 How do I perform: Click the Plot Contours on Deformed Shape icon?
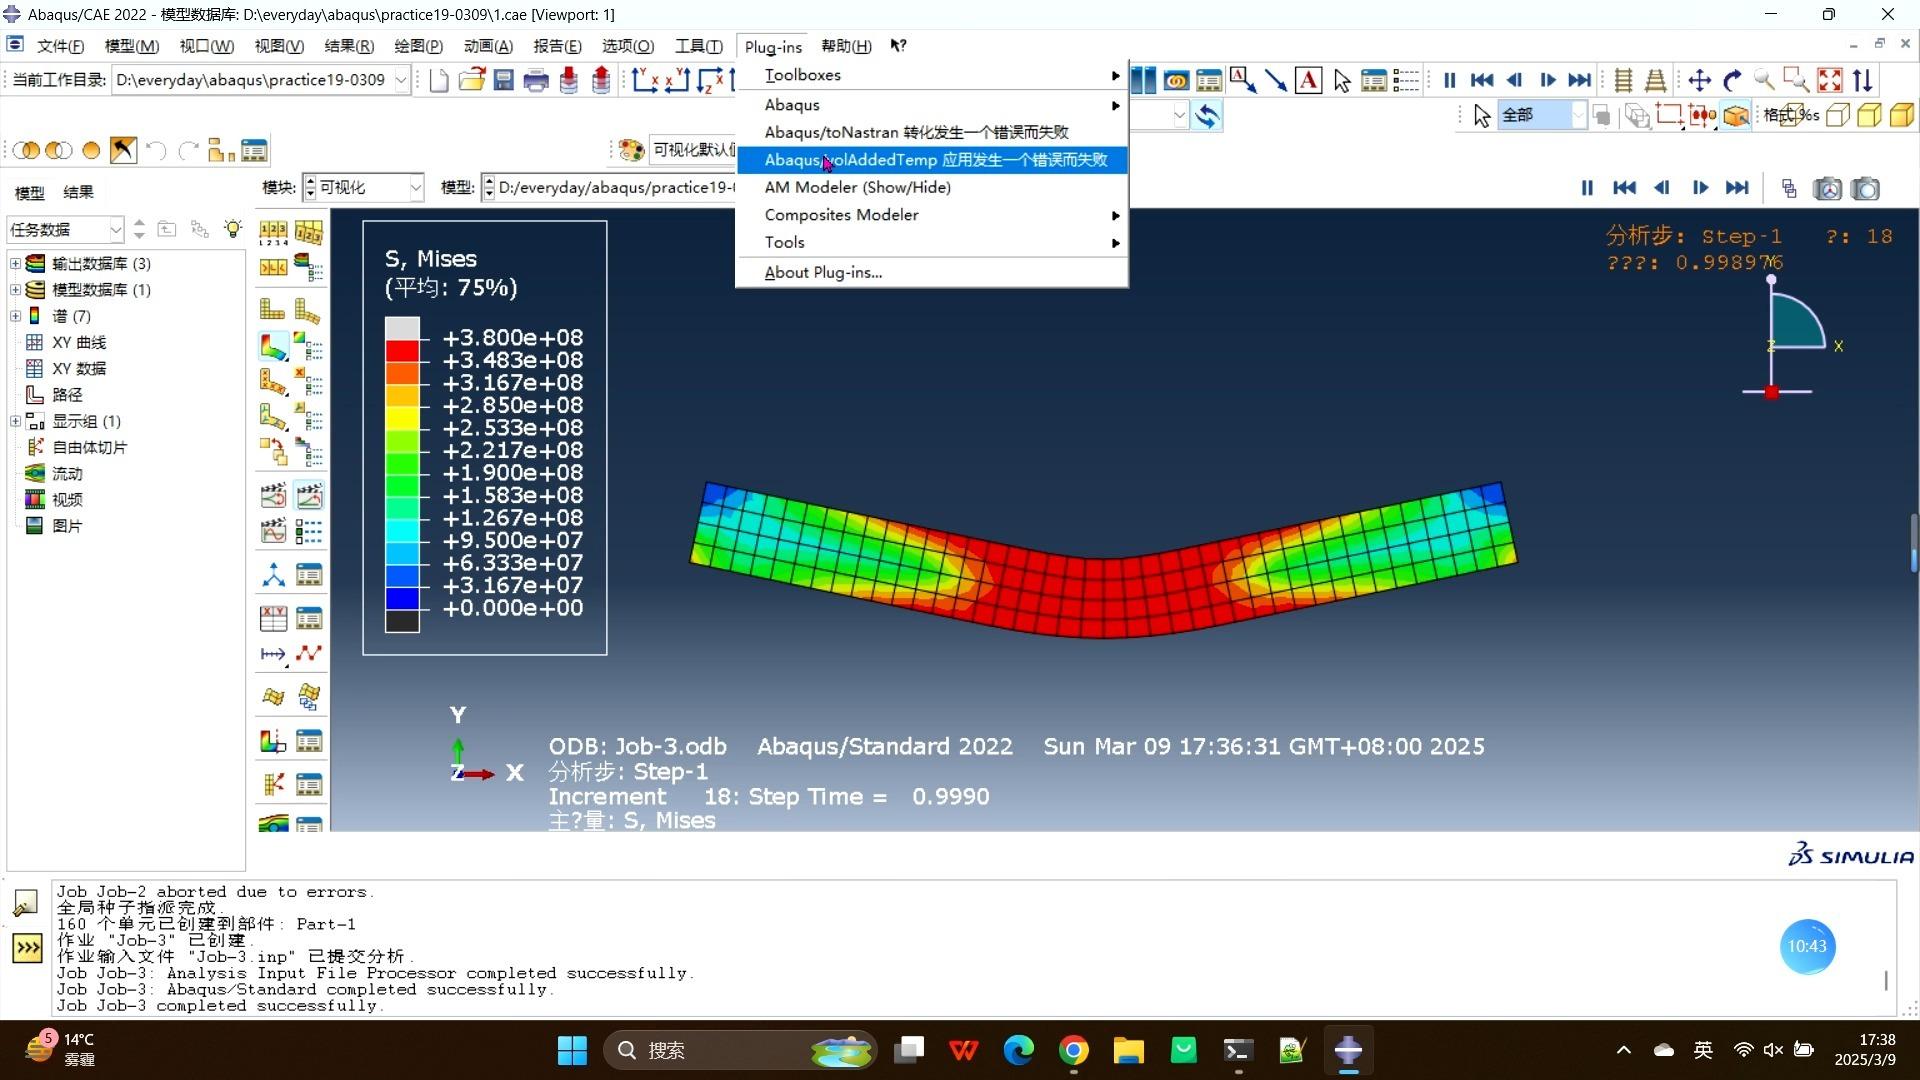point(273,347)
